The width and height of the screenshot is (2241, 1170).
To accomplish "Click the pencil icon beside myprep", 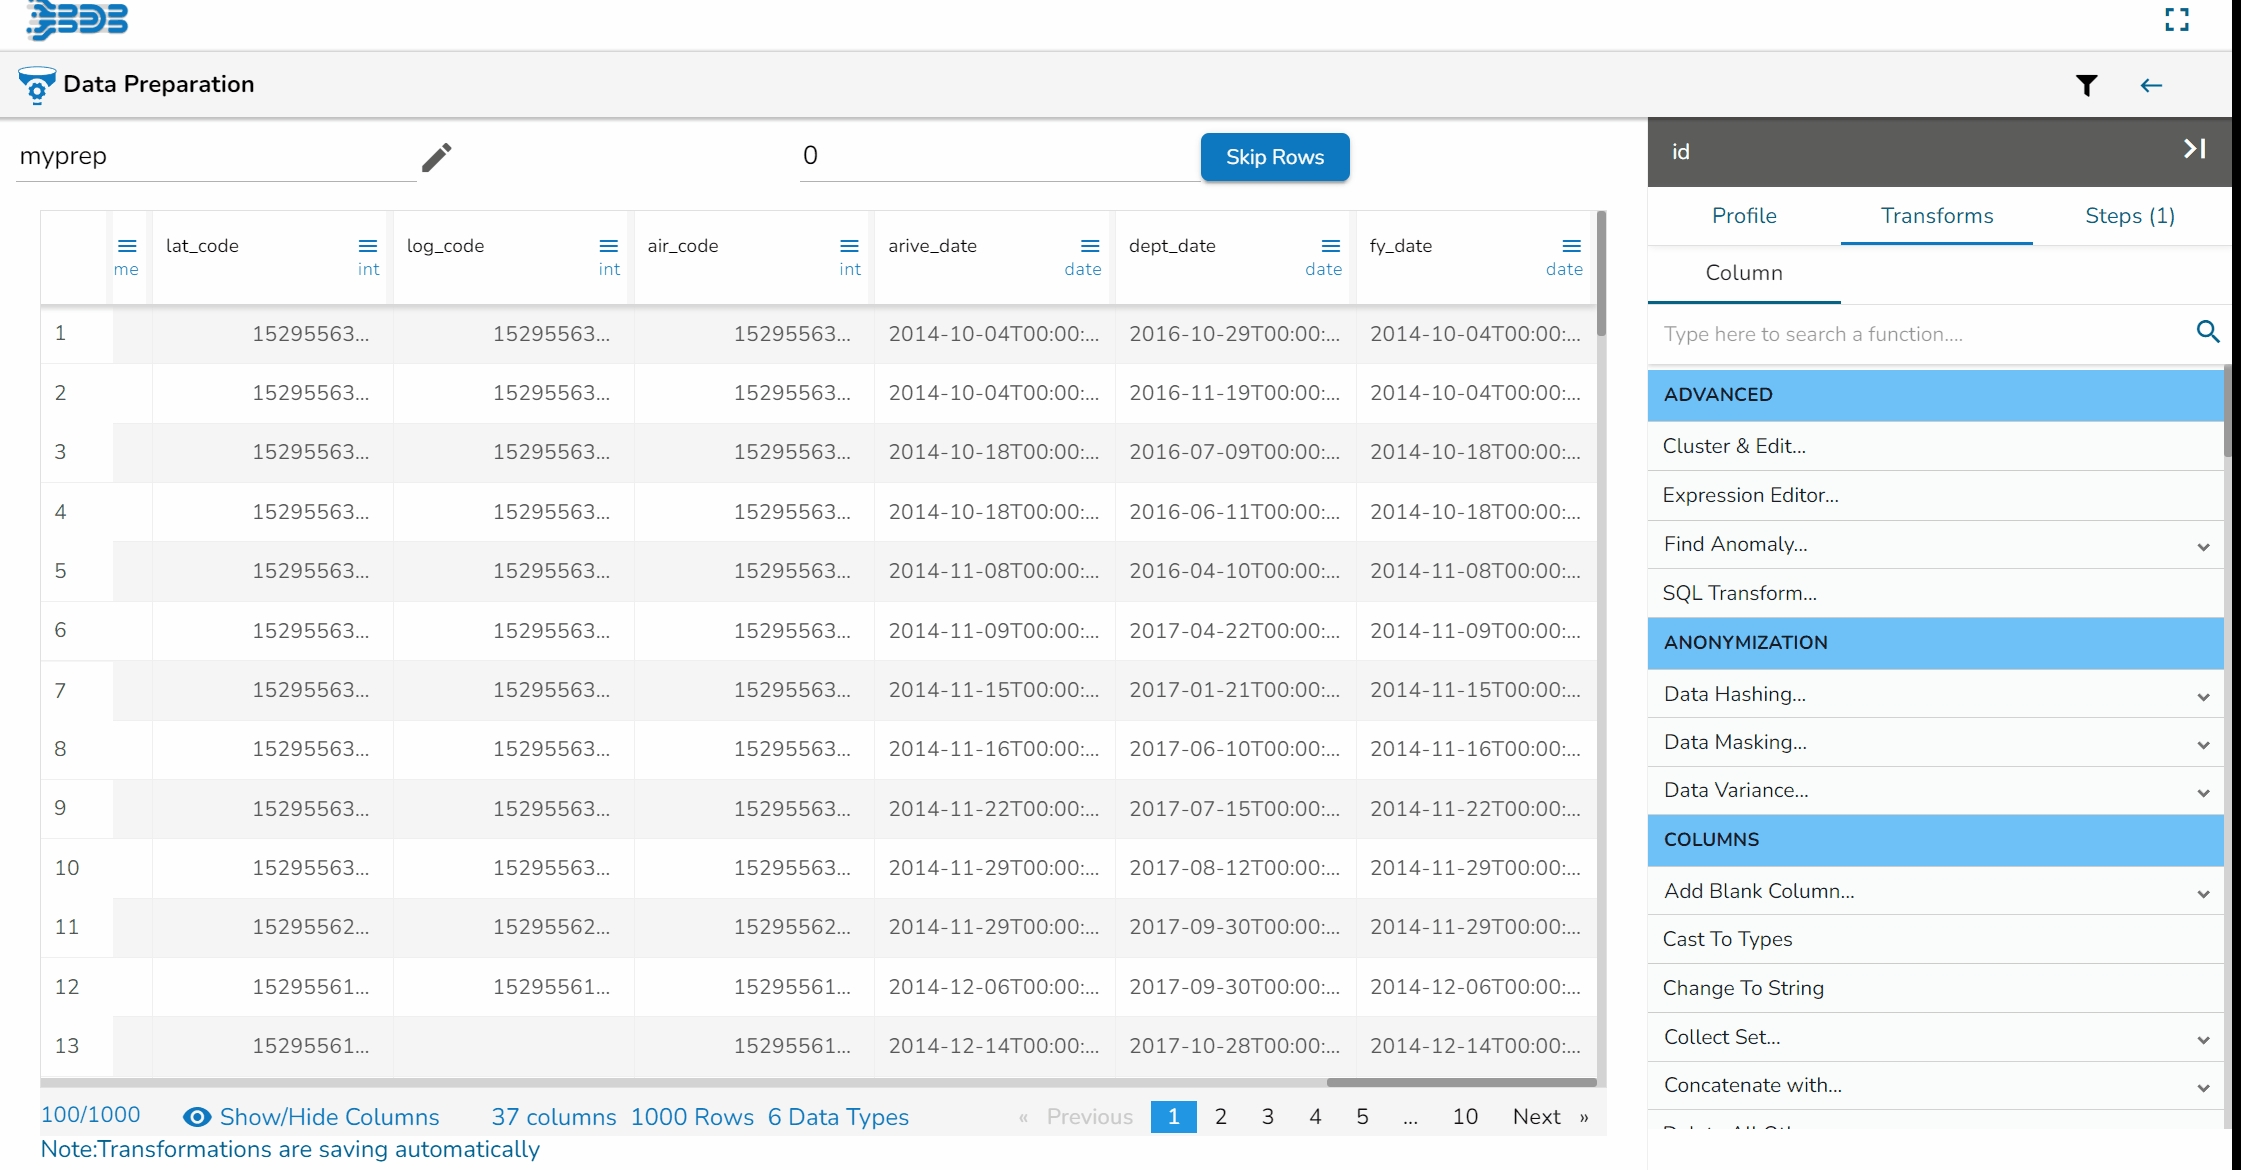I will 436,157.
